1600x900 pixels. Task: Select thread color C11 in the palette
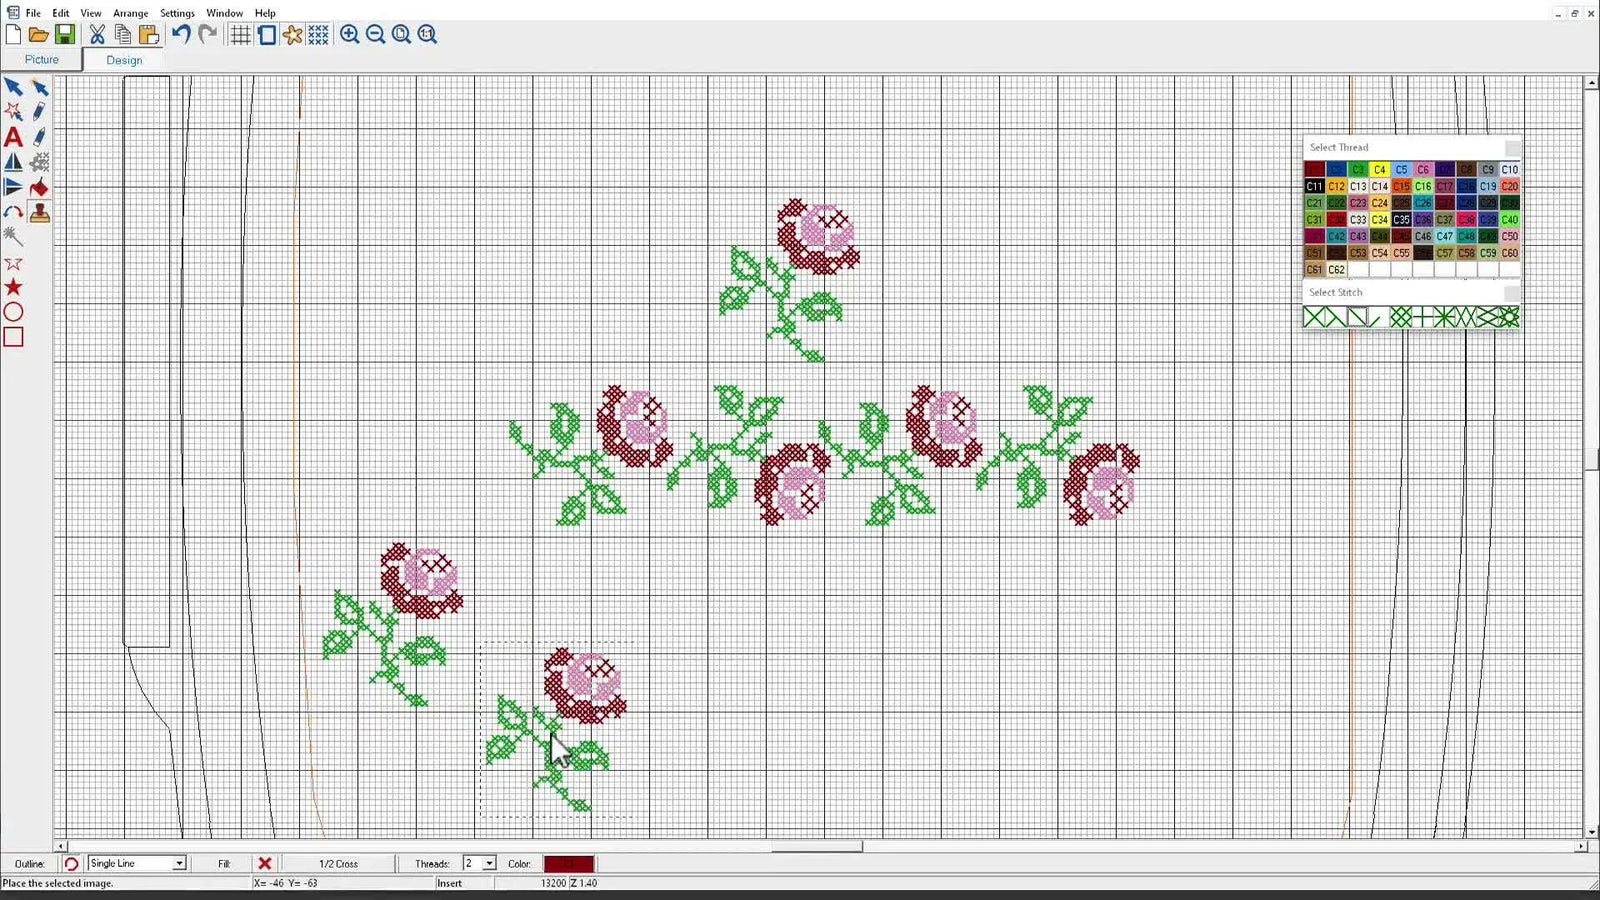(x=1314, y=186)
